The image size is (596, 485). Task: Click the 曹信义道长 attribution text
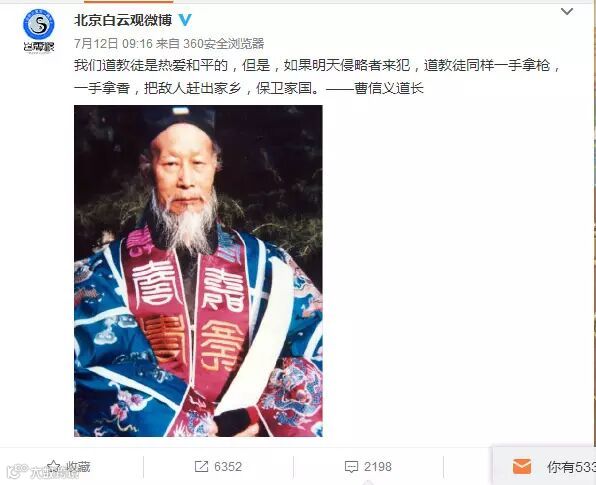point(389,88)
